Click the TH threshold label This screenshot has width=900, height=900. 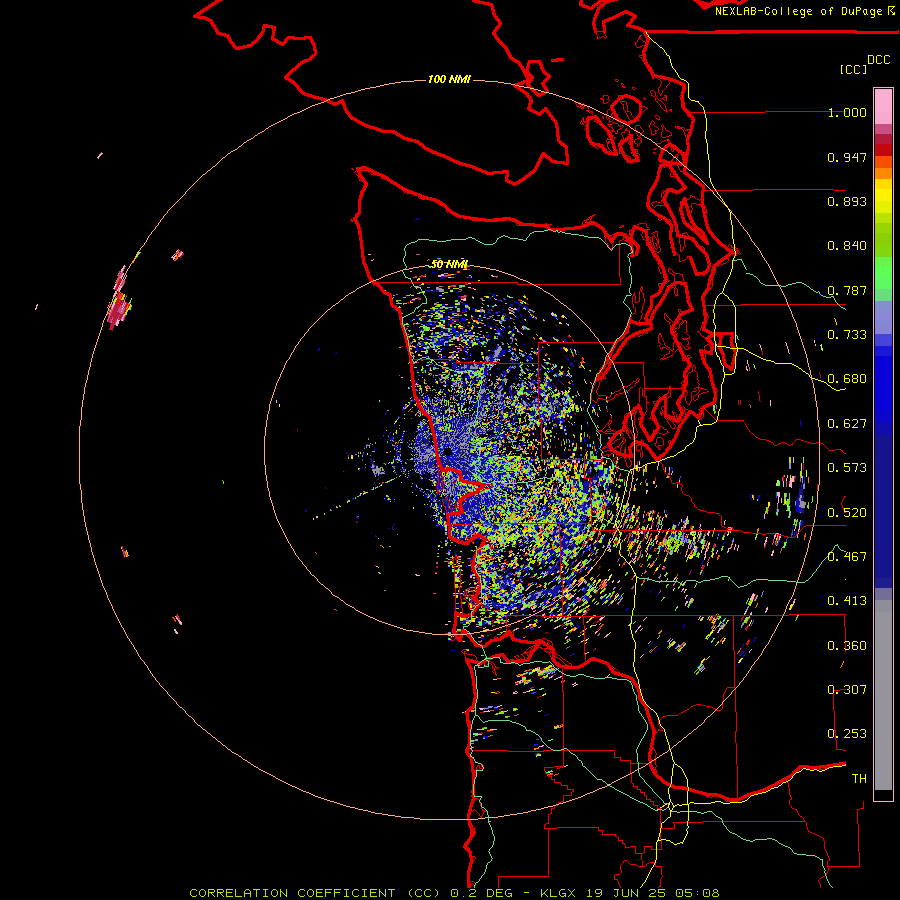[859, 779]
